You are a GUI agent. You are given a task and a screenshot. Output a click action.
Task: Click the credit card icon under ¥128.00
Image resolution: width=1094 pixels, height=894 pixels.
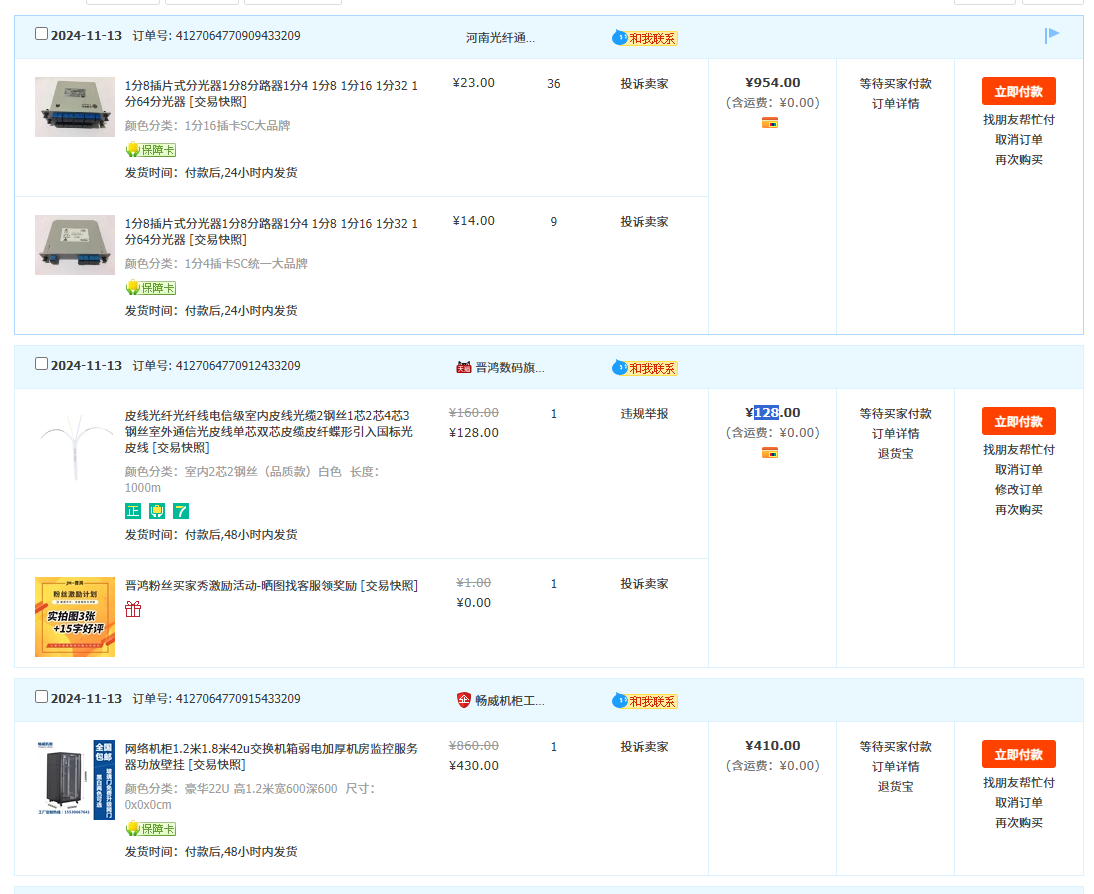coord(769,453)
